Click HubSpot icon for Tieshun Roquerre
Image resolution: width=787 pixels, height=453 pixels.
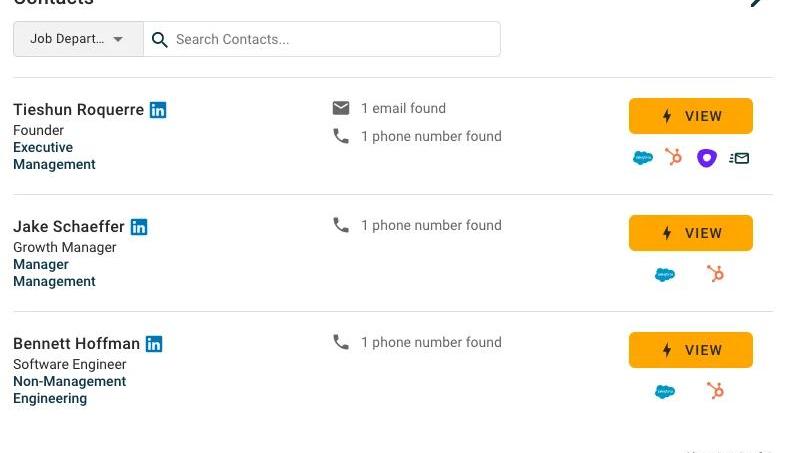(x=674, y=157)
